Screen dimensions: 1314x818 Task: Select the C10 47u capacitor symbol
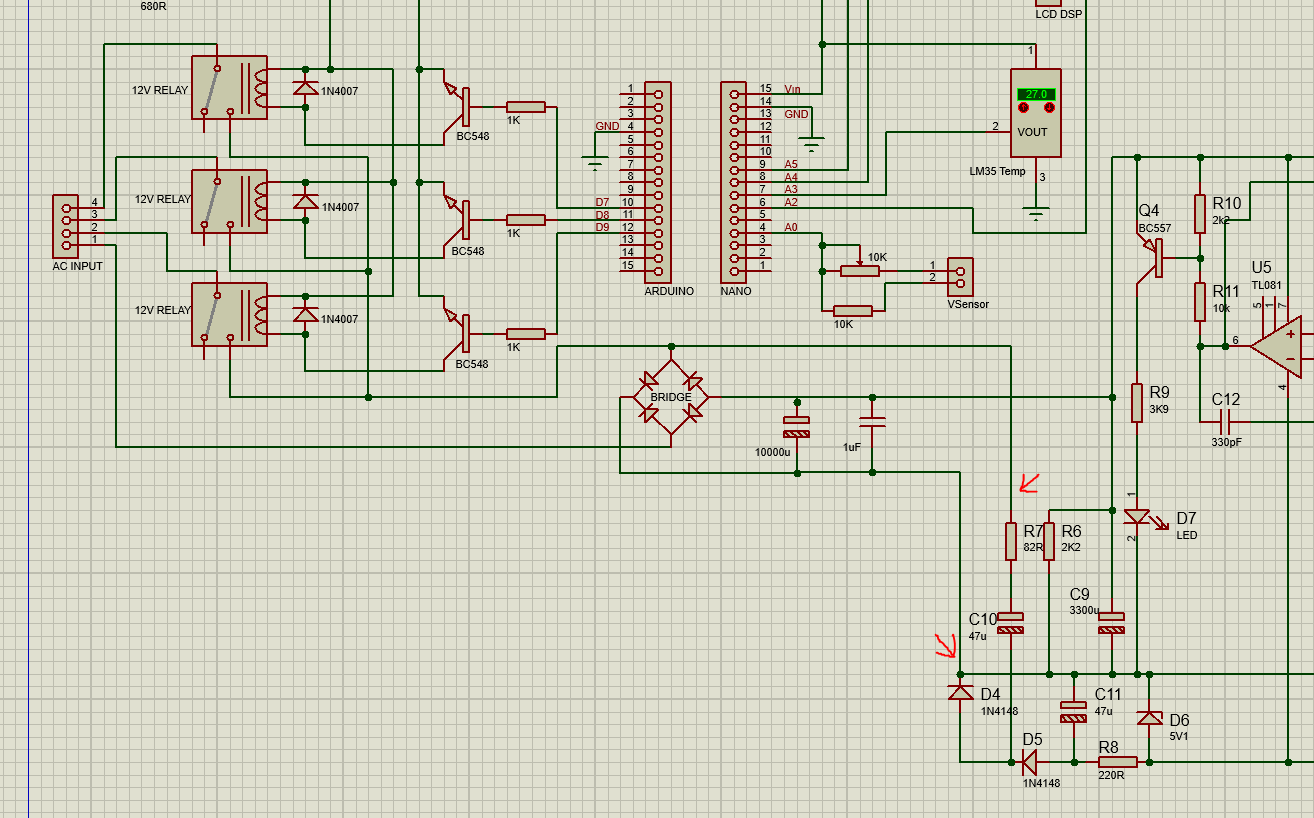pyautogui.click(x=1011, y=622)
